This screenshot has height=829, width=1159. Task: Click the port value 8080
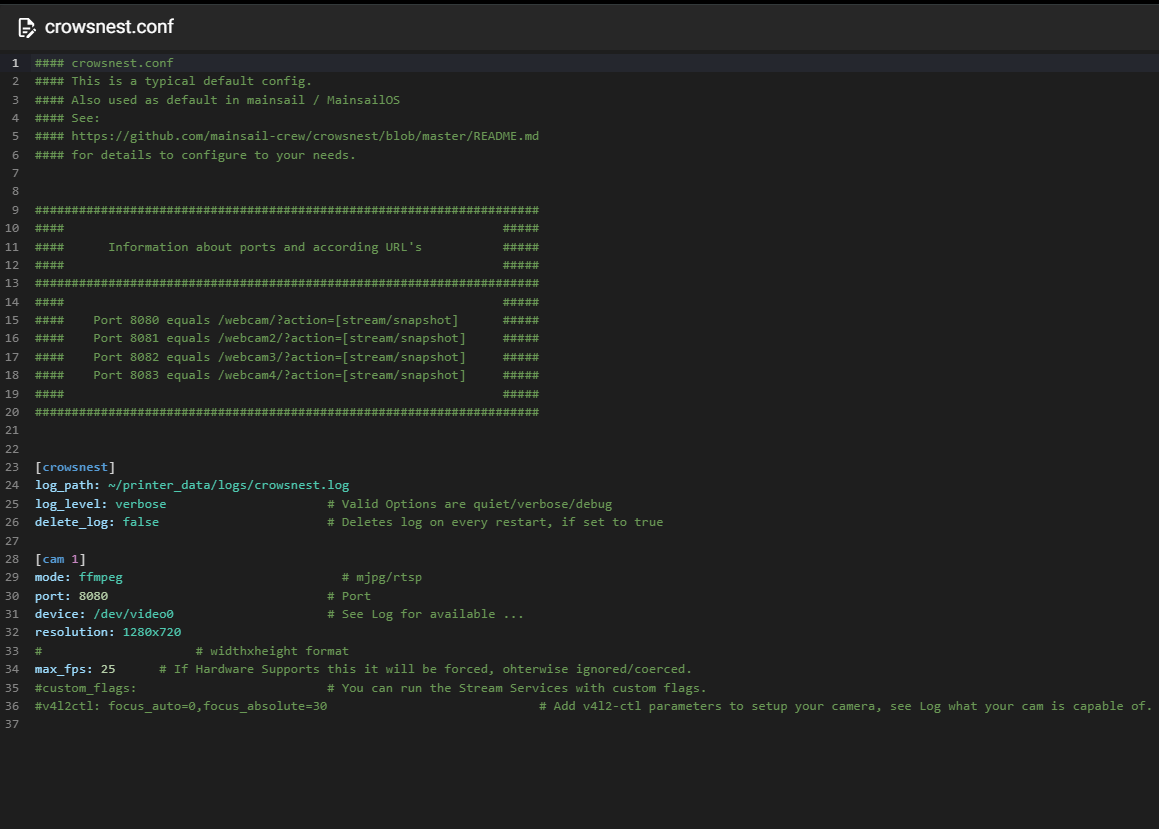(93, 595)
